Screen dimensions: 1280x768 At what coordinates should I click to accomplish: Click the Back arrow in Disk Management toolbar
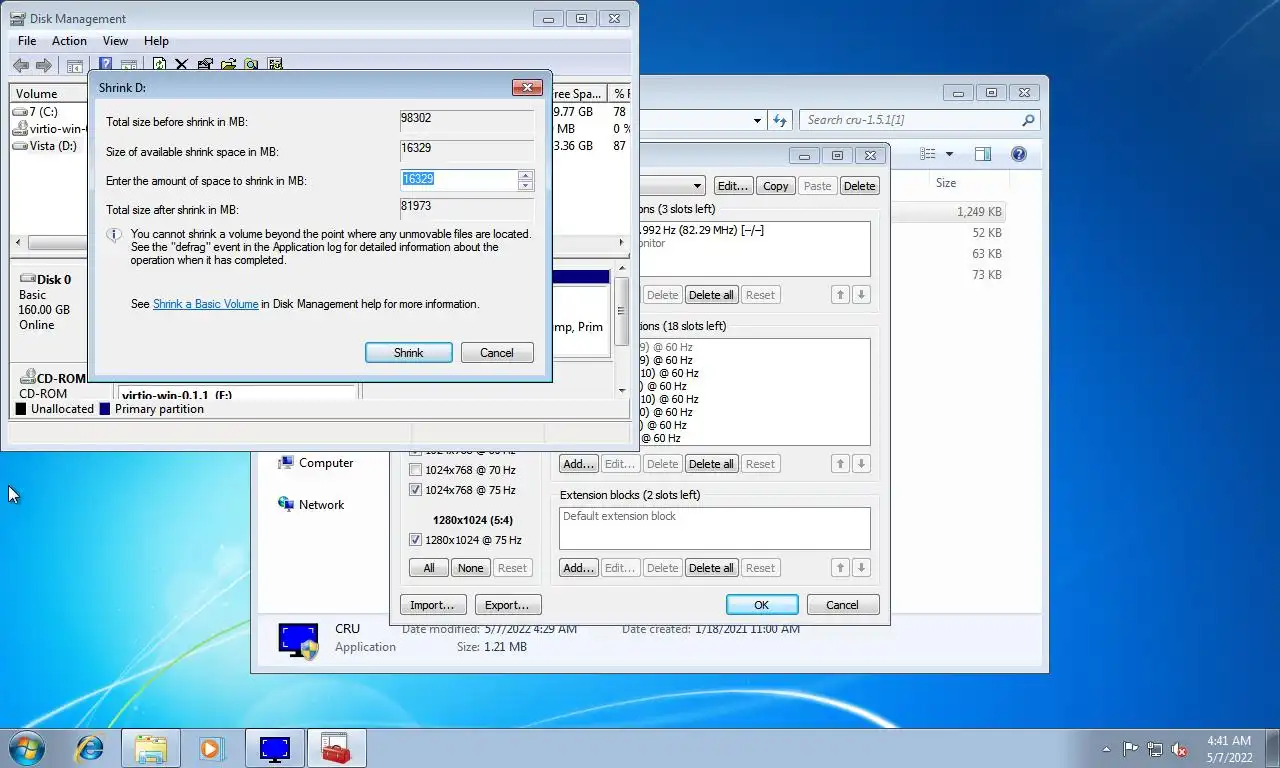pos(21,65)
